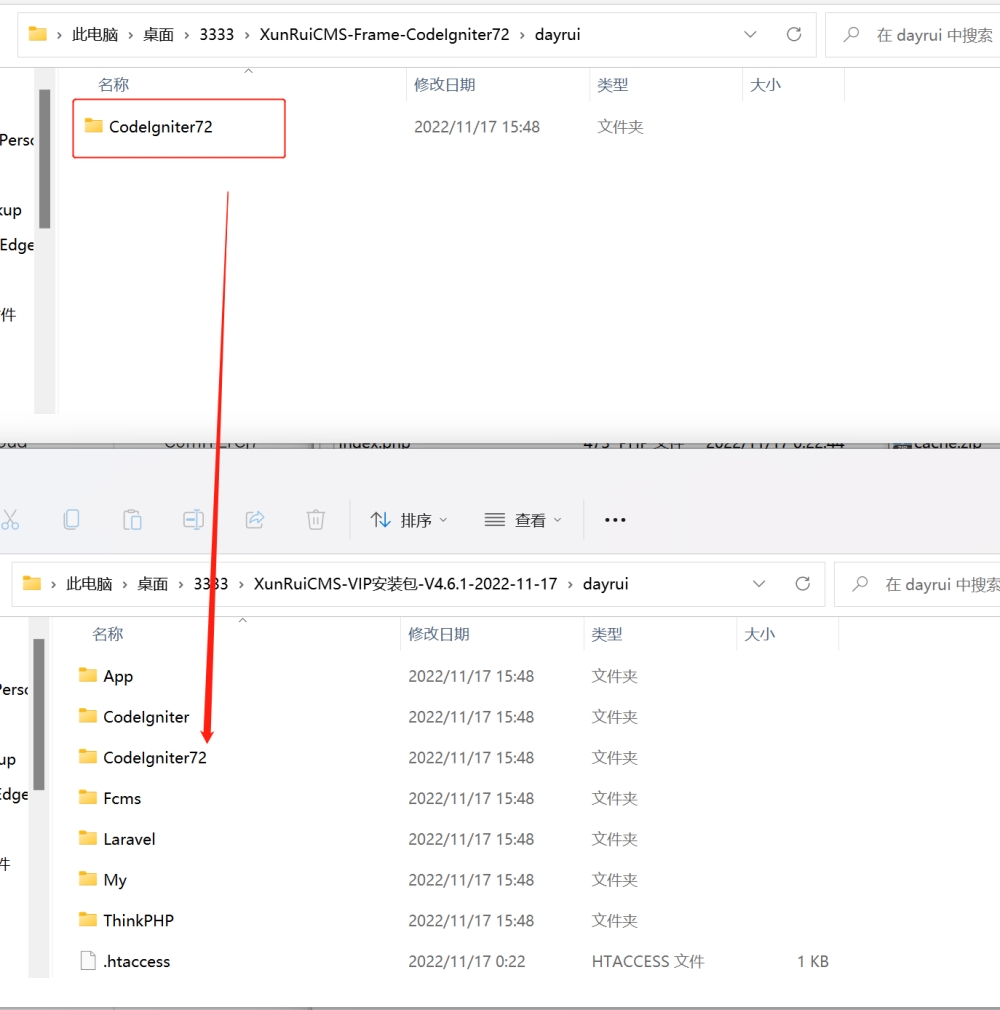Click chevron before dayrui in lower address bar
1000x1010 pixels.
[570, 584]
